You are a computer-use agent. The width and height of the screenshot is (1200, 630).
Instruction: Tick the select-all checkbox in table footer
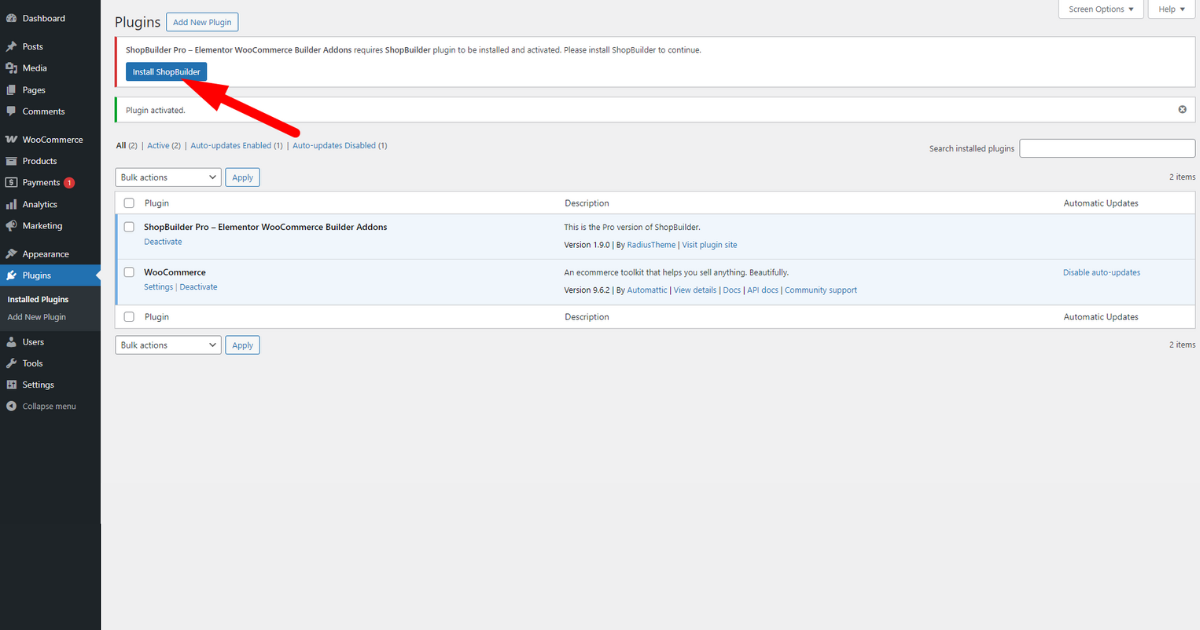click(x=129, y=317)
